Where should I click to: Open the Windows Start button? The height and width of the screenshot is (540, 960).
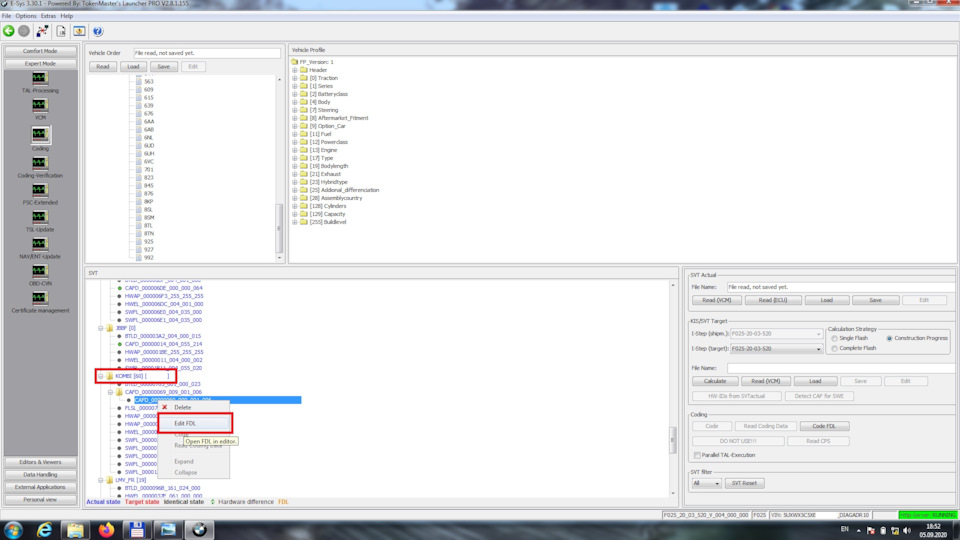[13, 530]
